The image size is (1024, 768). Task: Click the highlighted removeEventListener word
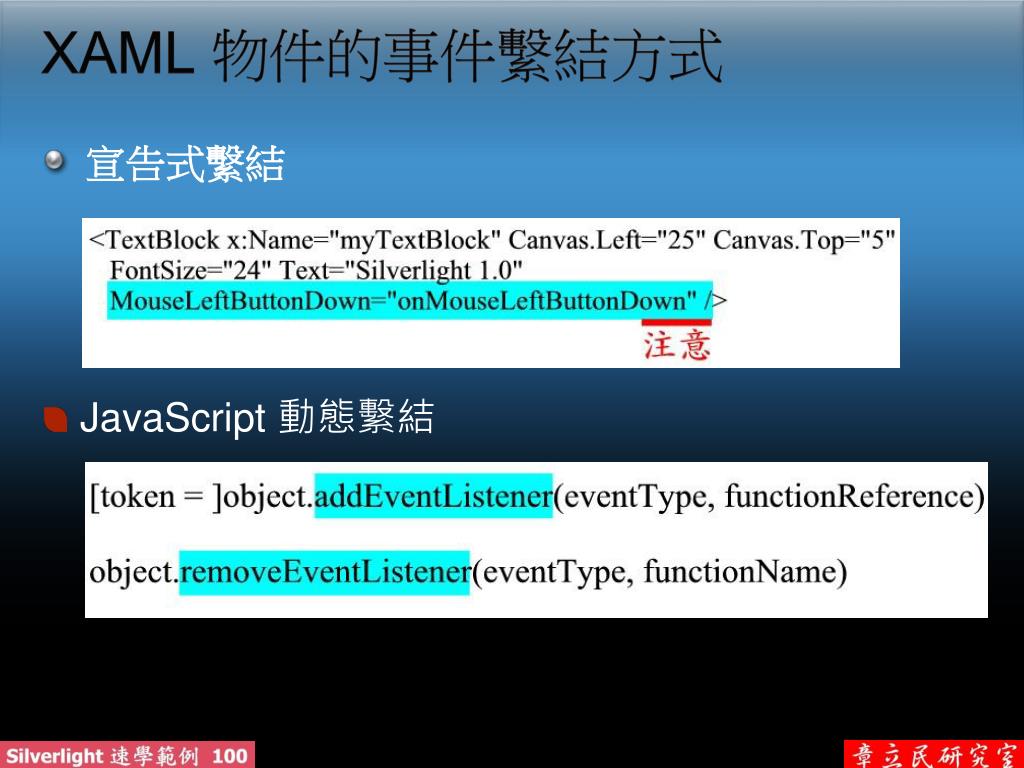point(325,573)
